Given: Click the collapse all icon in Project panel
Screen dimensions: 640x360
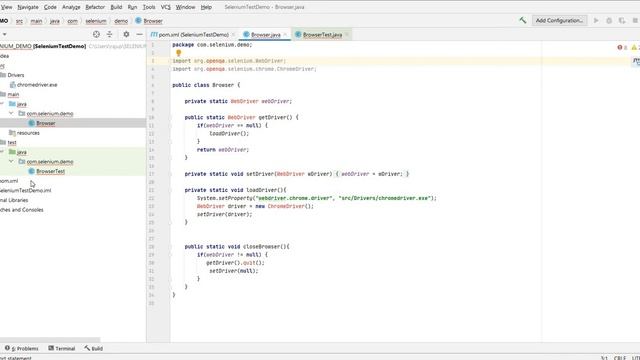Looking at the screenshot, I should coord(109,34).
